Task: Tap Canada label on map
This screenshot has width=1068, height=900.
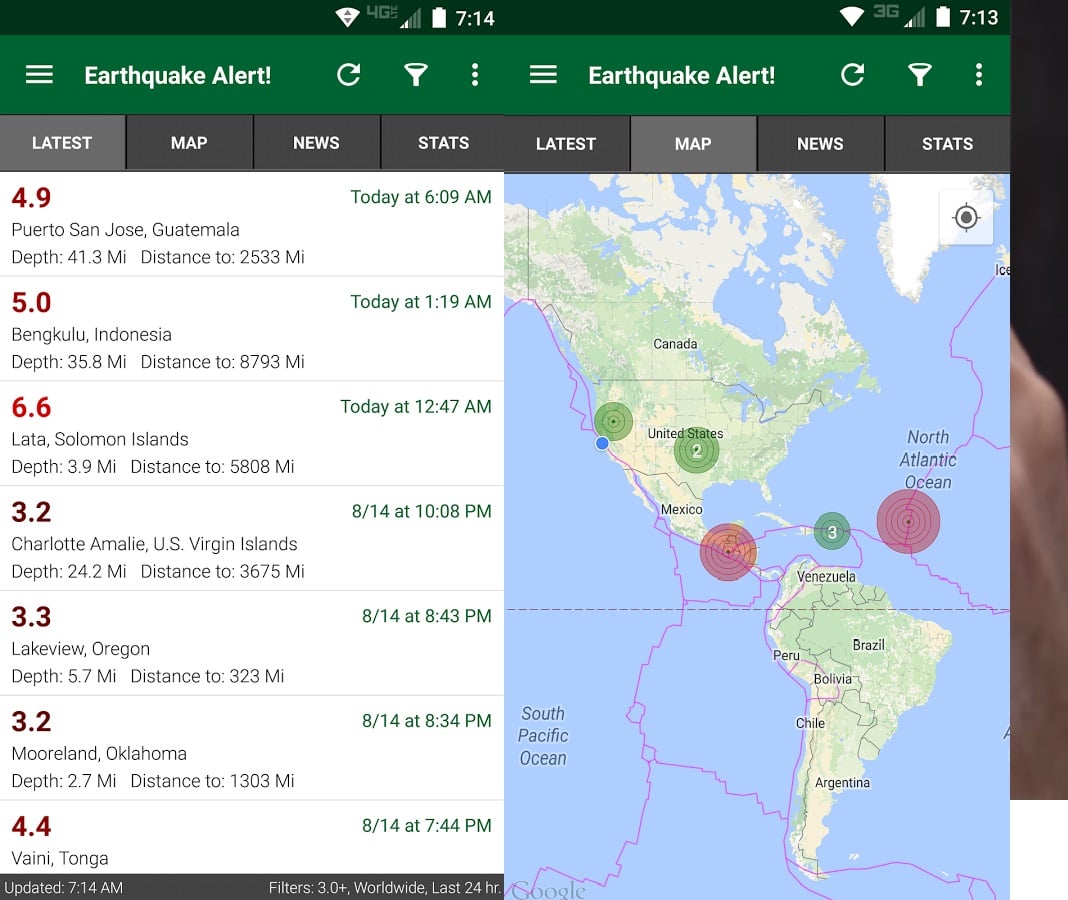Action: [x=675, y=344]
